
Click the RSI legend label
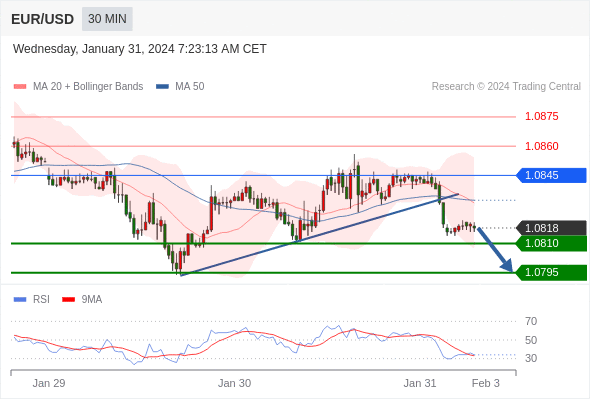[41, 300]
